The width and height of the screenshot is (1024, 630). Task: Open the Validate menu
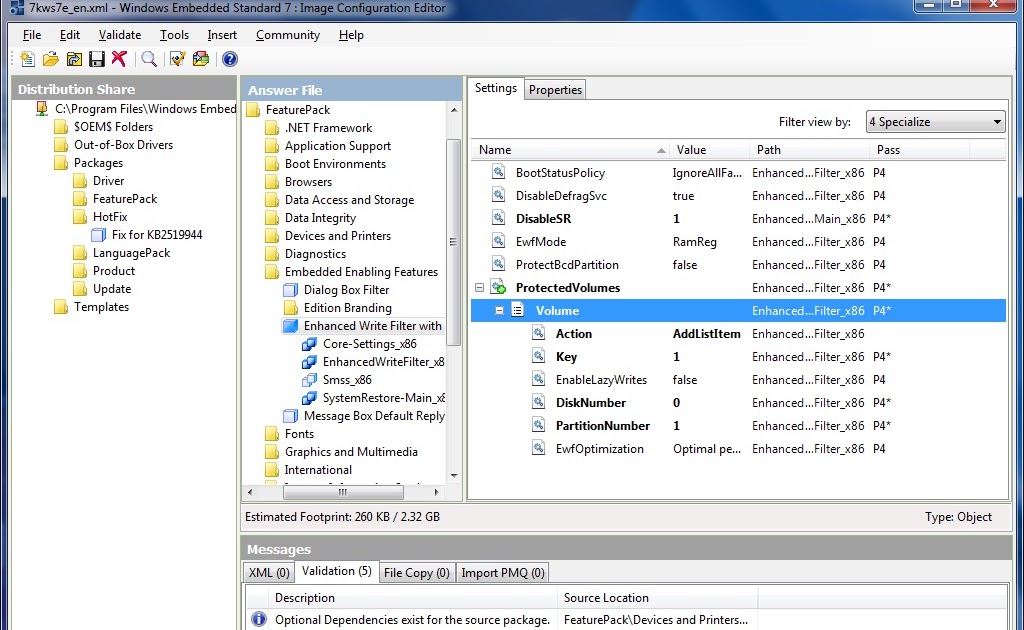pos(120,35)
